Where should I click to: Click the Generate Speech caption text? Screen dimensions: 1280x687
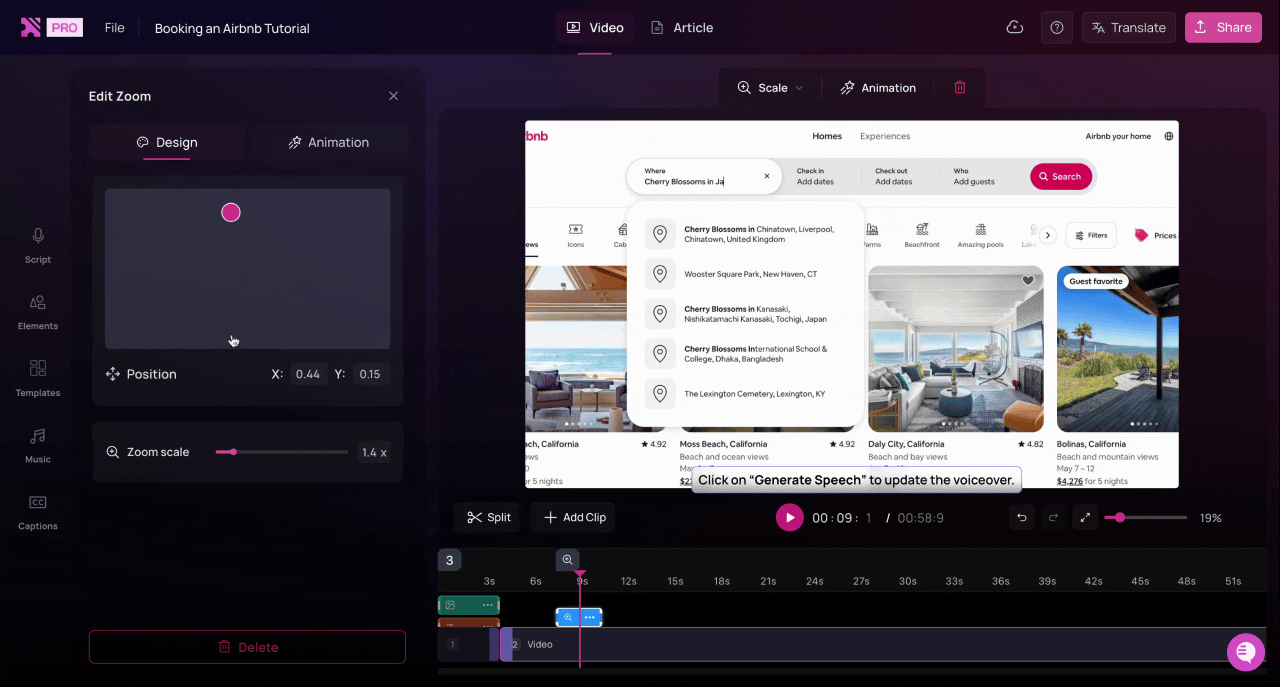(x=856, y=480)
